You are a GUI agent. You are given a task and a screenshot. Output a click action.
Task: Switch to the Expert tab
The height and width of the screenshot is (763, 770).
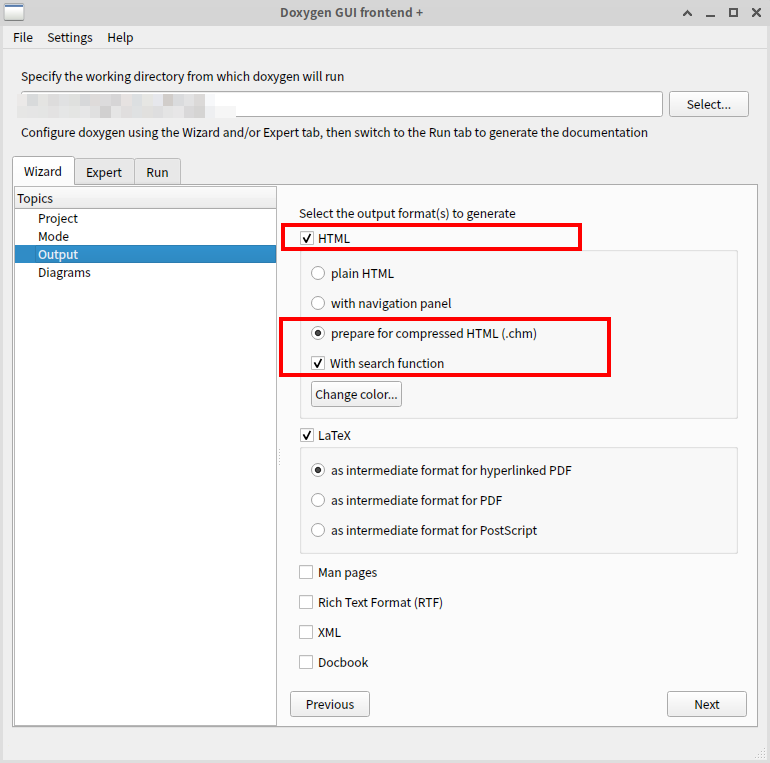tap(104, 172)
